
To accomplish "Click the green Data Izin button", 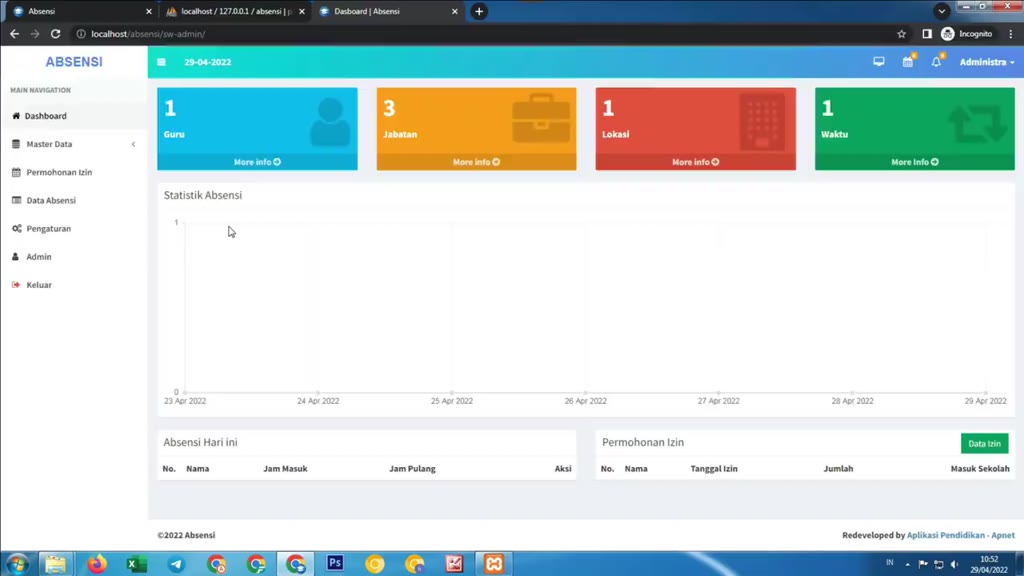I will [984, 443].
